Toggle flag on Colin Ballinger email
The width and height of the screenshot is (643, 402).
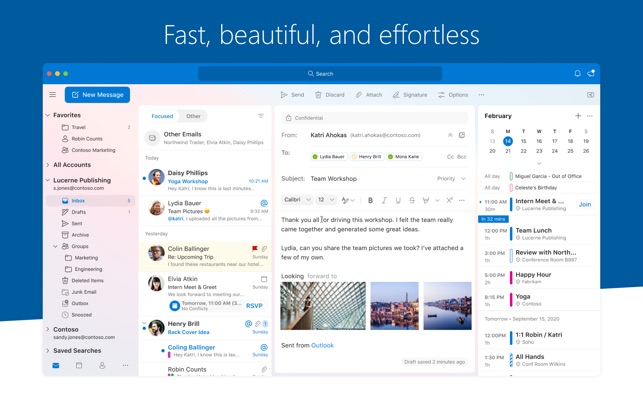click(x=255, y=249)
